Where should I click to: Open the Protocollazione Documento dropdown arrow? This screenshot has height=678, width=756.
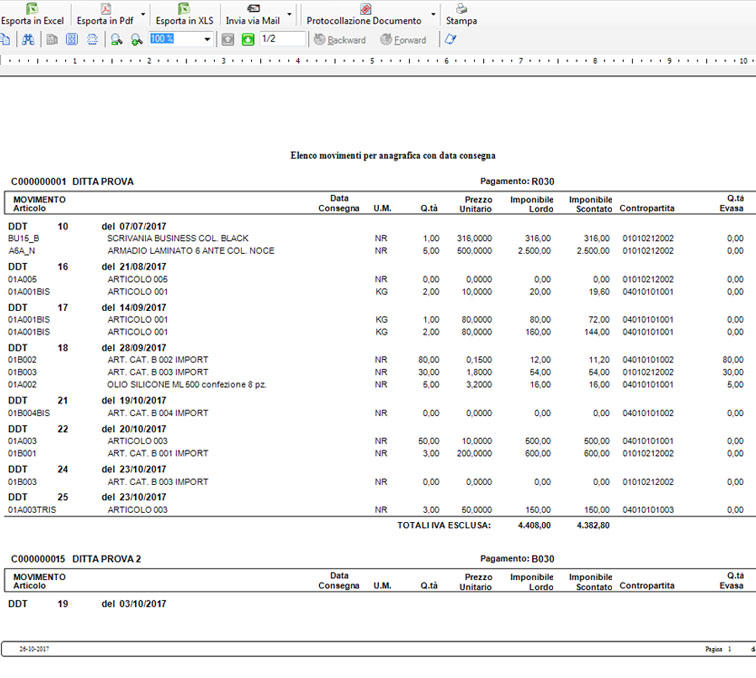click(x=433, y=14)
